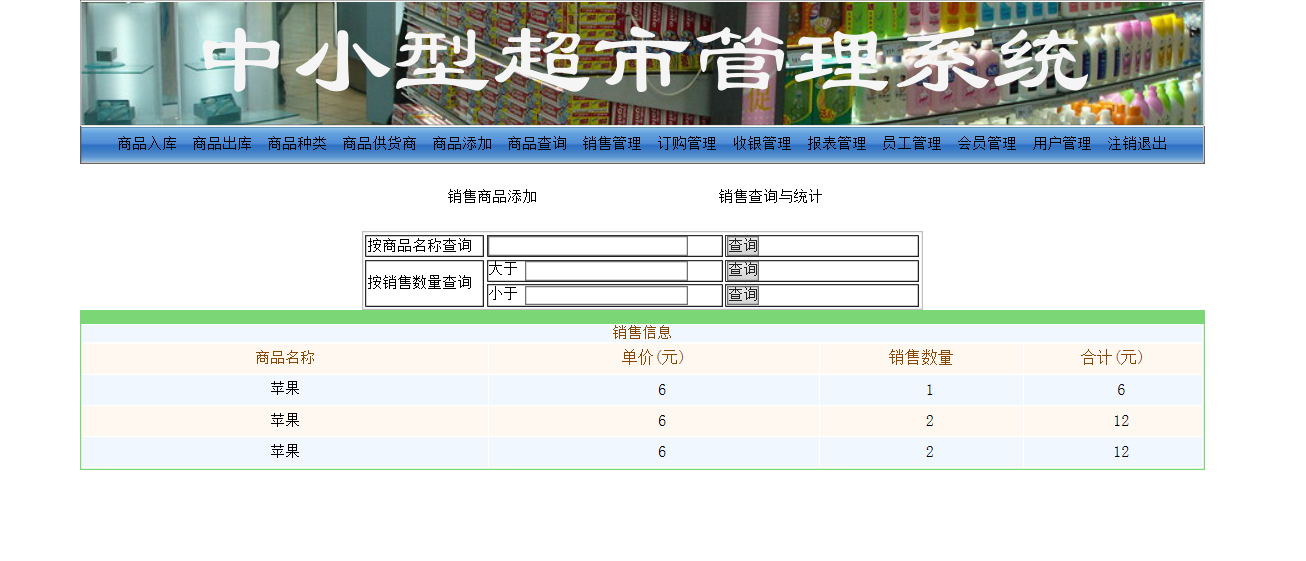Open the 报表管理 menu entry

[x=837, y=144]
